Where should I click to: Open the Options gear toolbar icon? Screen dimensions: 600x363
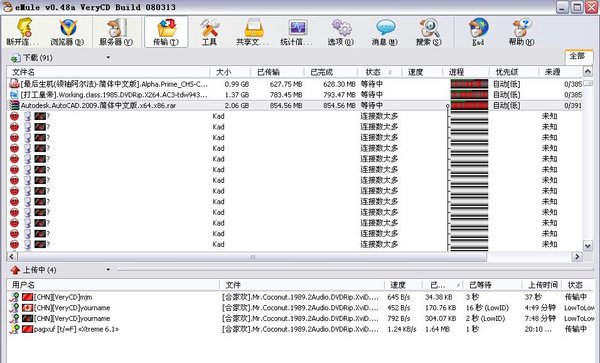[x=341, y=28]
